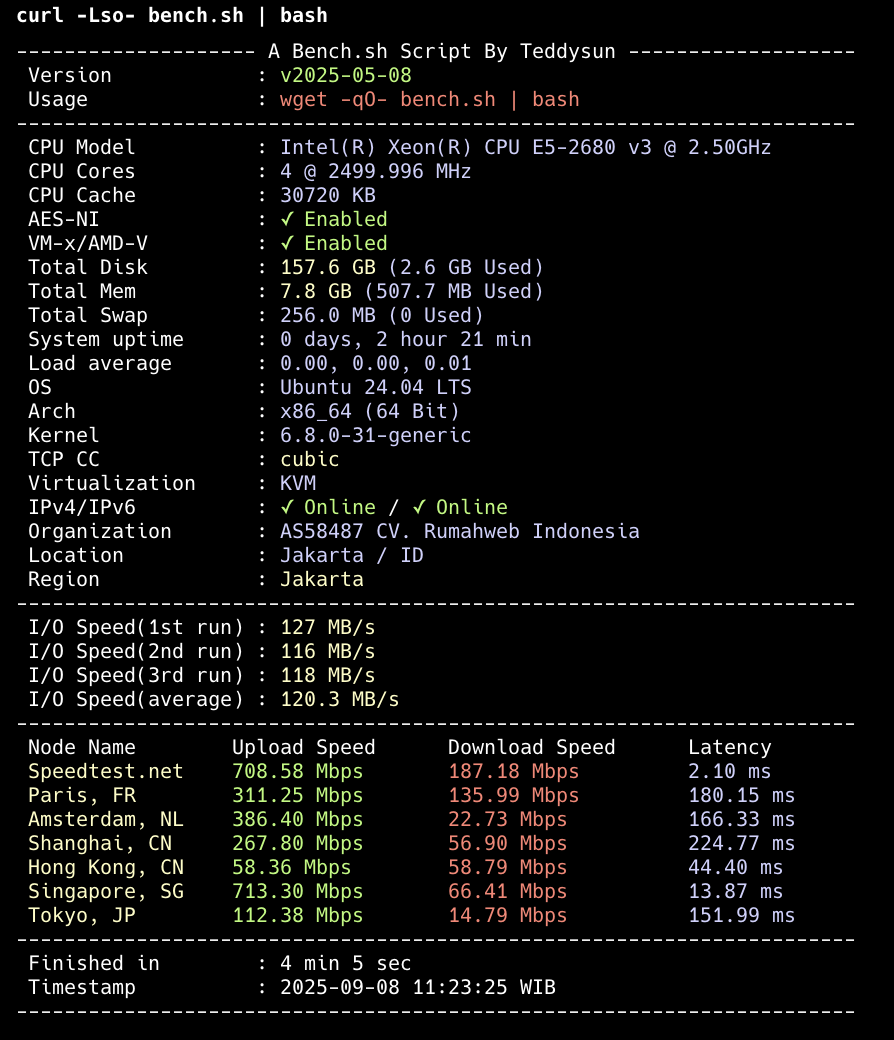Click the curl -Lso- bench.sh command line
Screen dimensions: 894x1040
[x=172, y=15]
